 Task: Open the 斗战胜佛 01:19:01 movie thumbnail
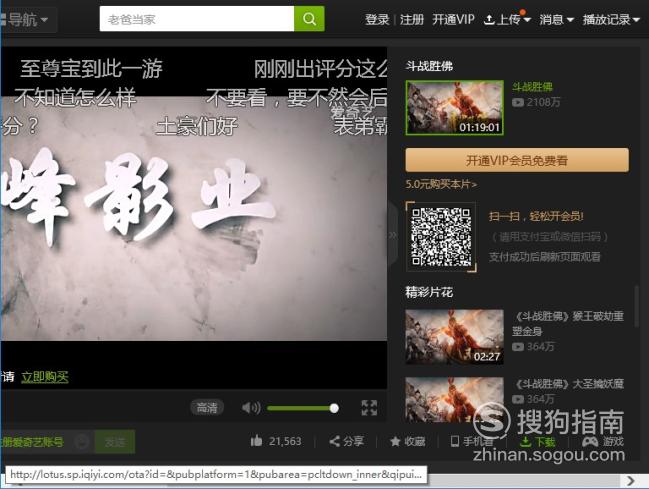tap(454, 108)
